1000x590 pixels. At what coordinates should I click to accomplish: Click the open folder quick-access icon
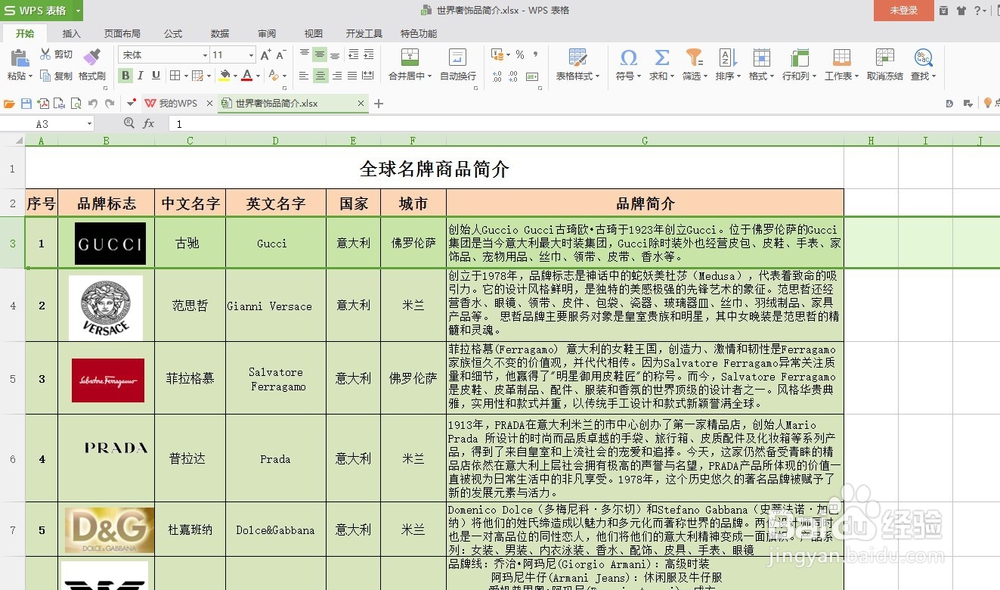(9, 103)
